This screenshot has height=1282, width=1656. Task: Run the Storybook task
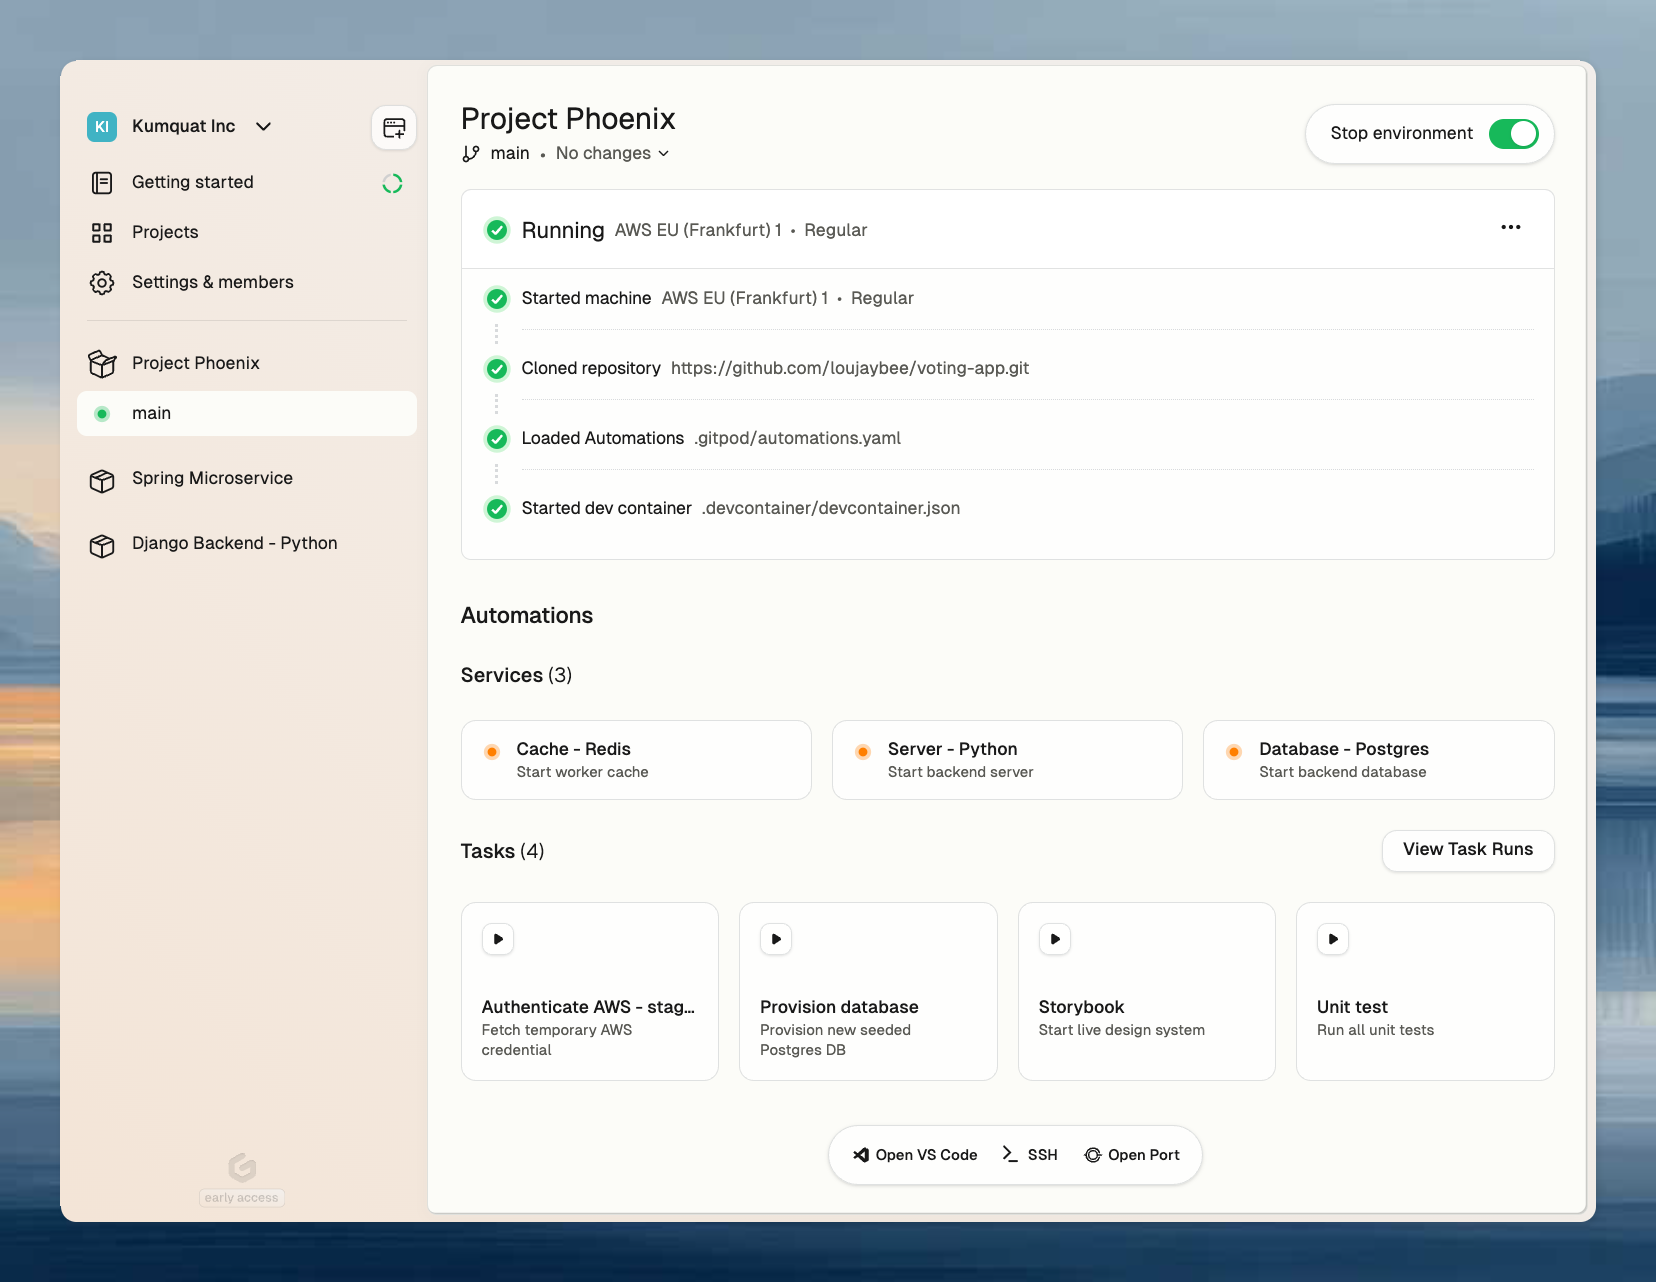(x=1053, y=939)
